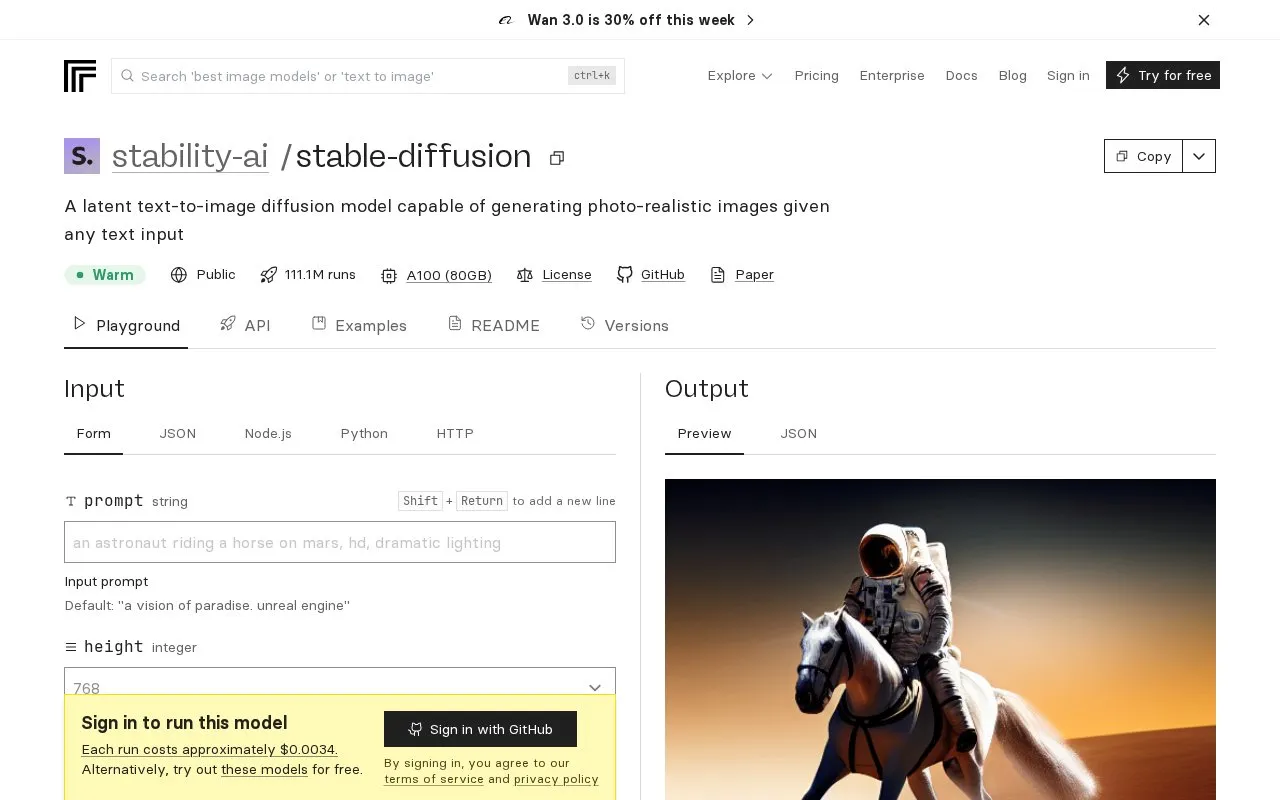Select the Form input tab
This screenshot has width=1280, height=800.
(x=94, y=434)
